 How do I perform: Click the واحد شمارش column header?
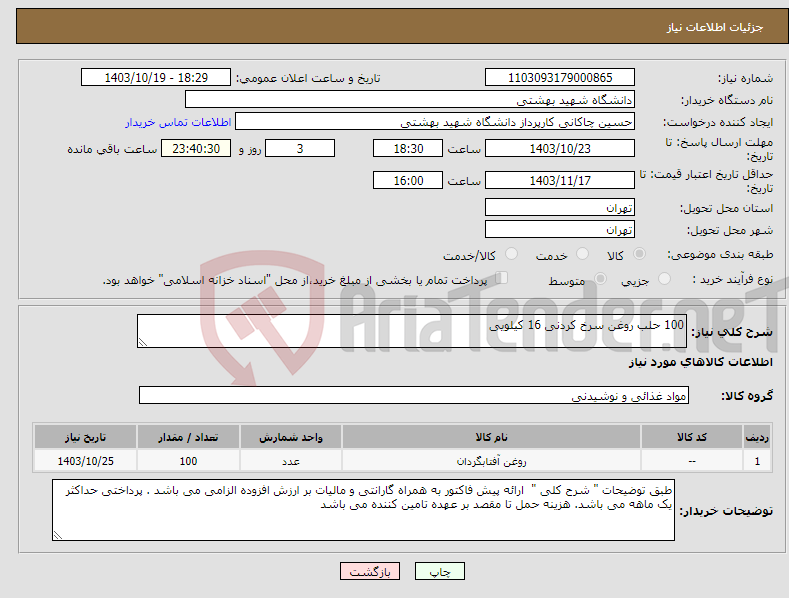click(291, 437)
